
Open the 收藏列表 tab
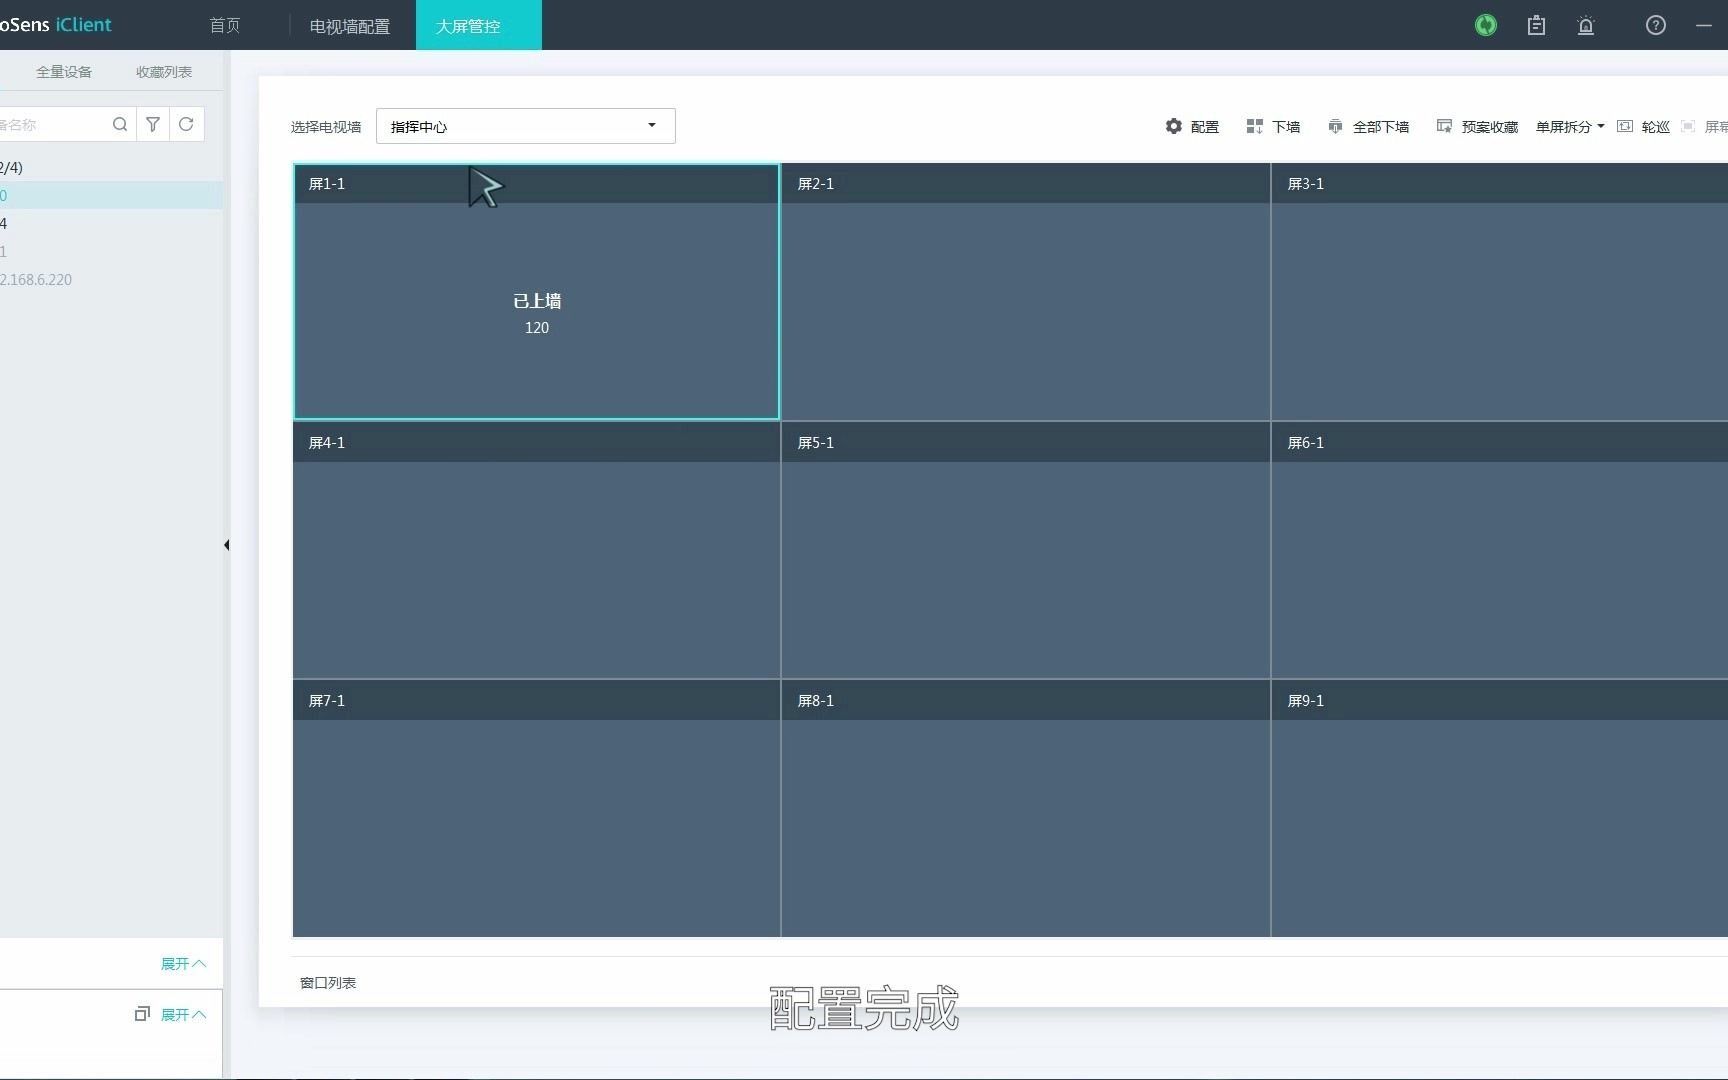[x=164, y=72]
